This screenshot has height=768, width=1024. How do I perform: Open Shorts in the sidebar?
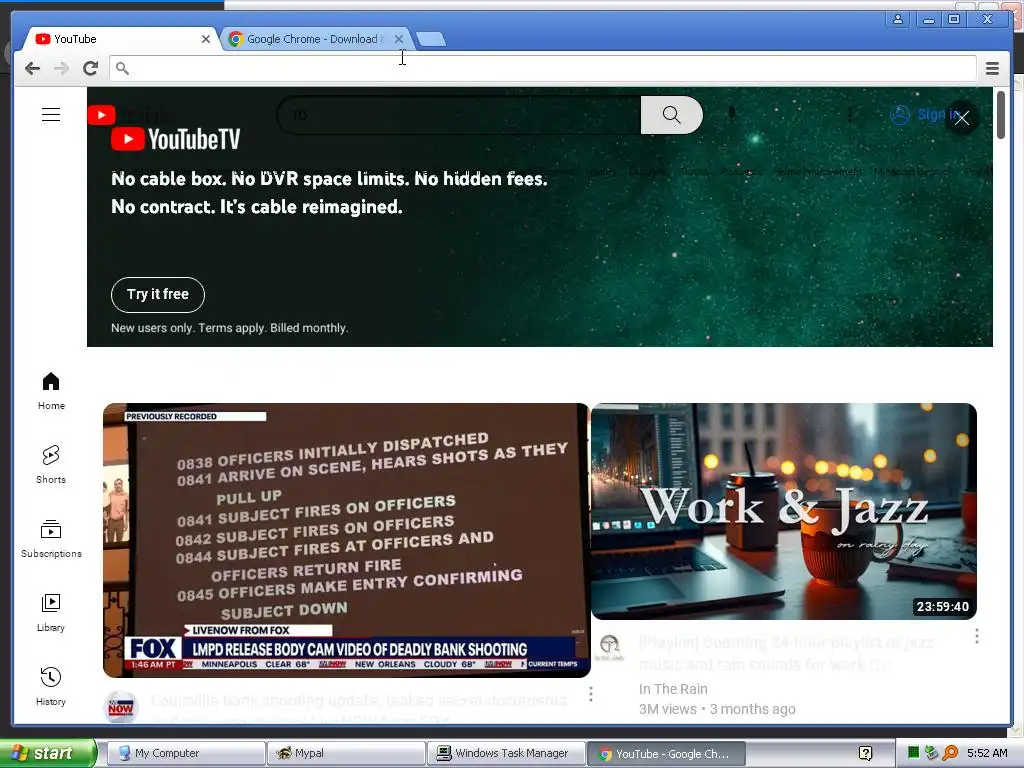(x=51, y=464)
